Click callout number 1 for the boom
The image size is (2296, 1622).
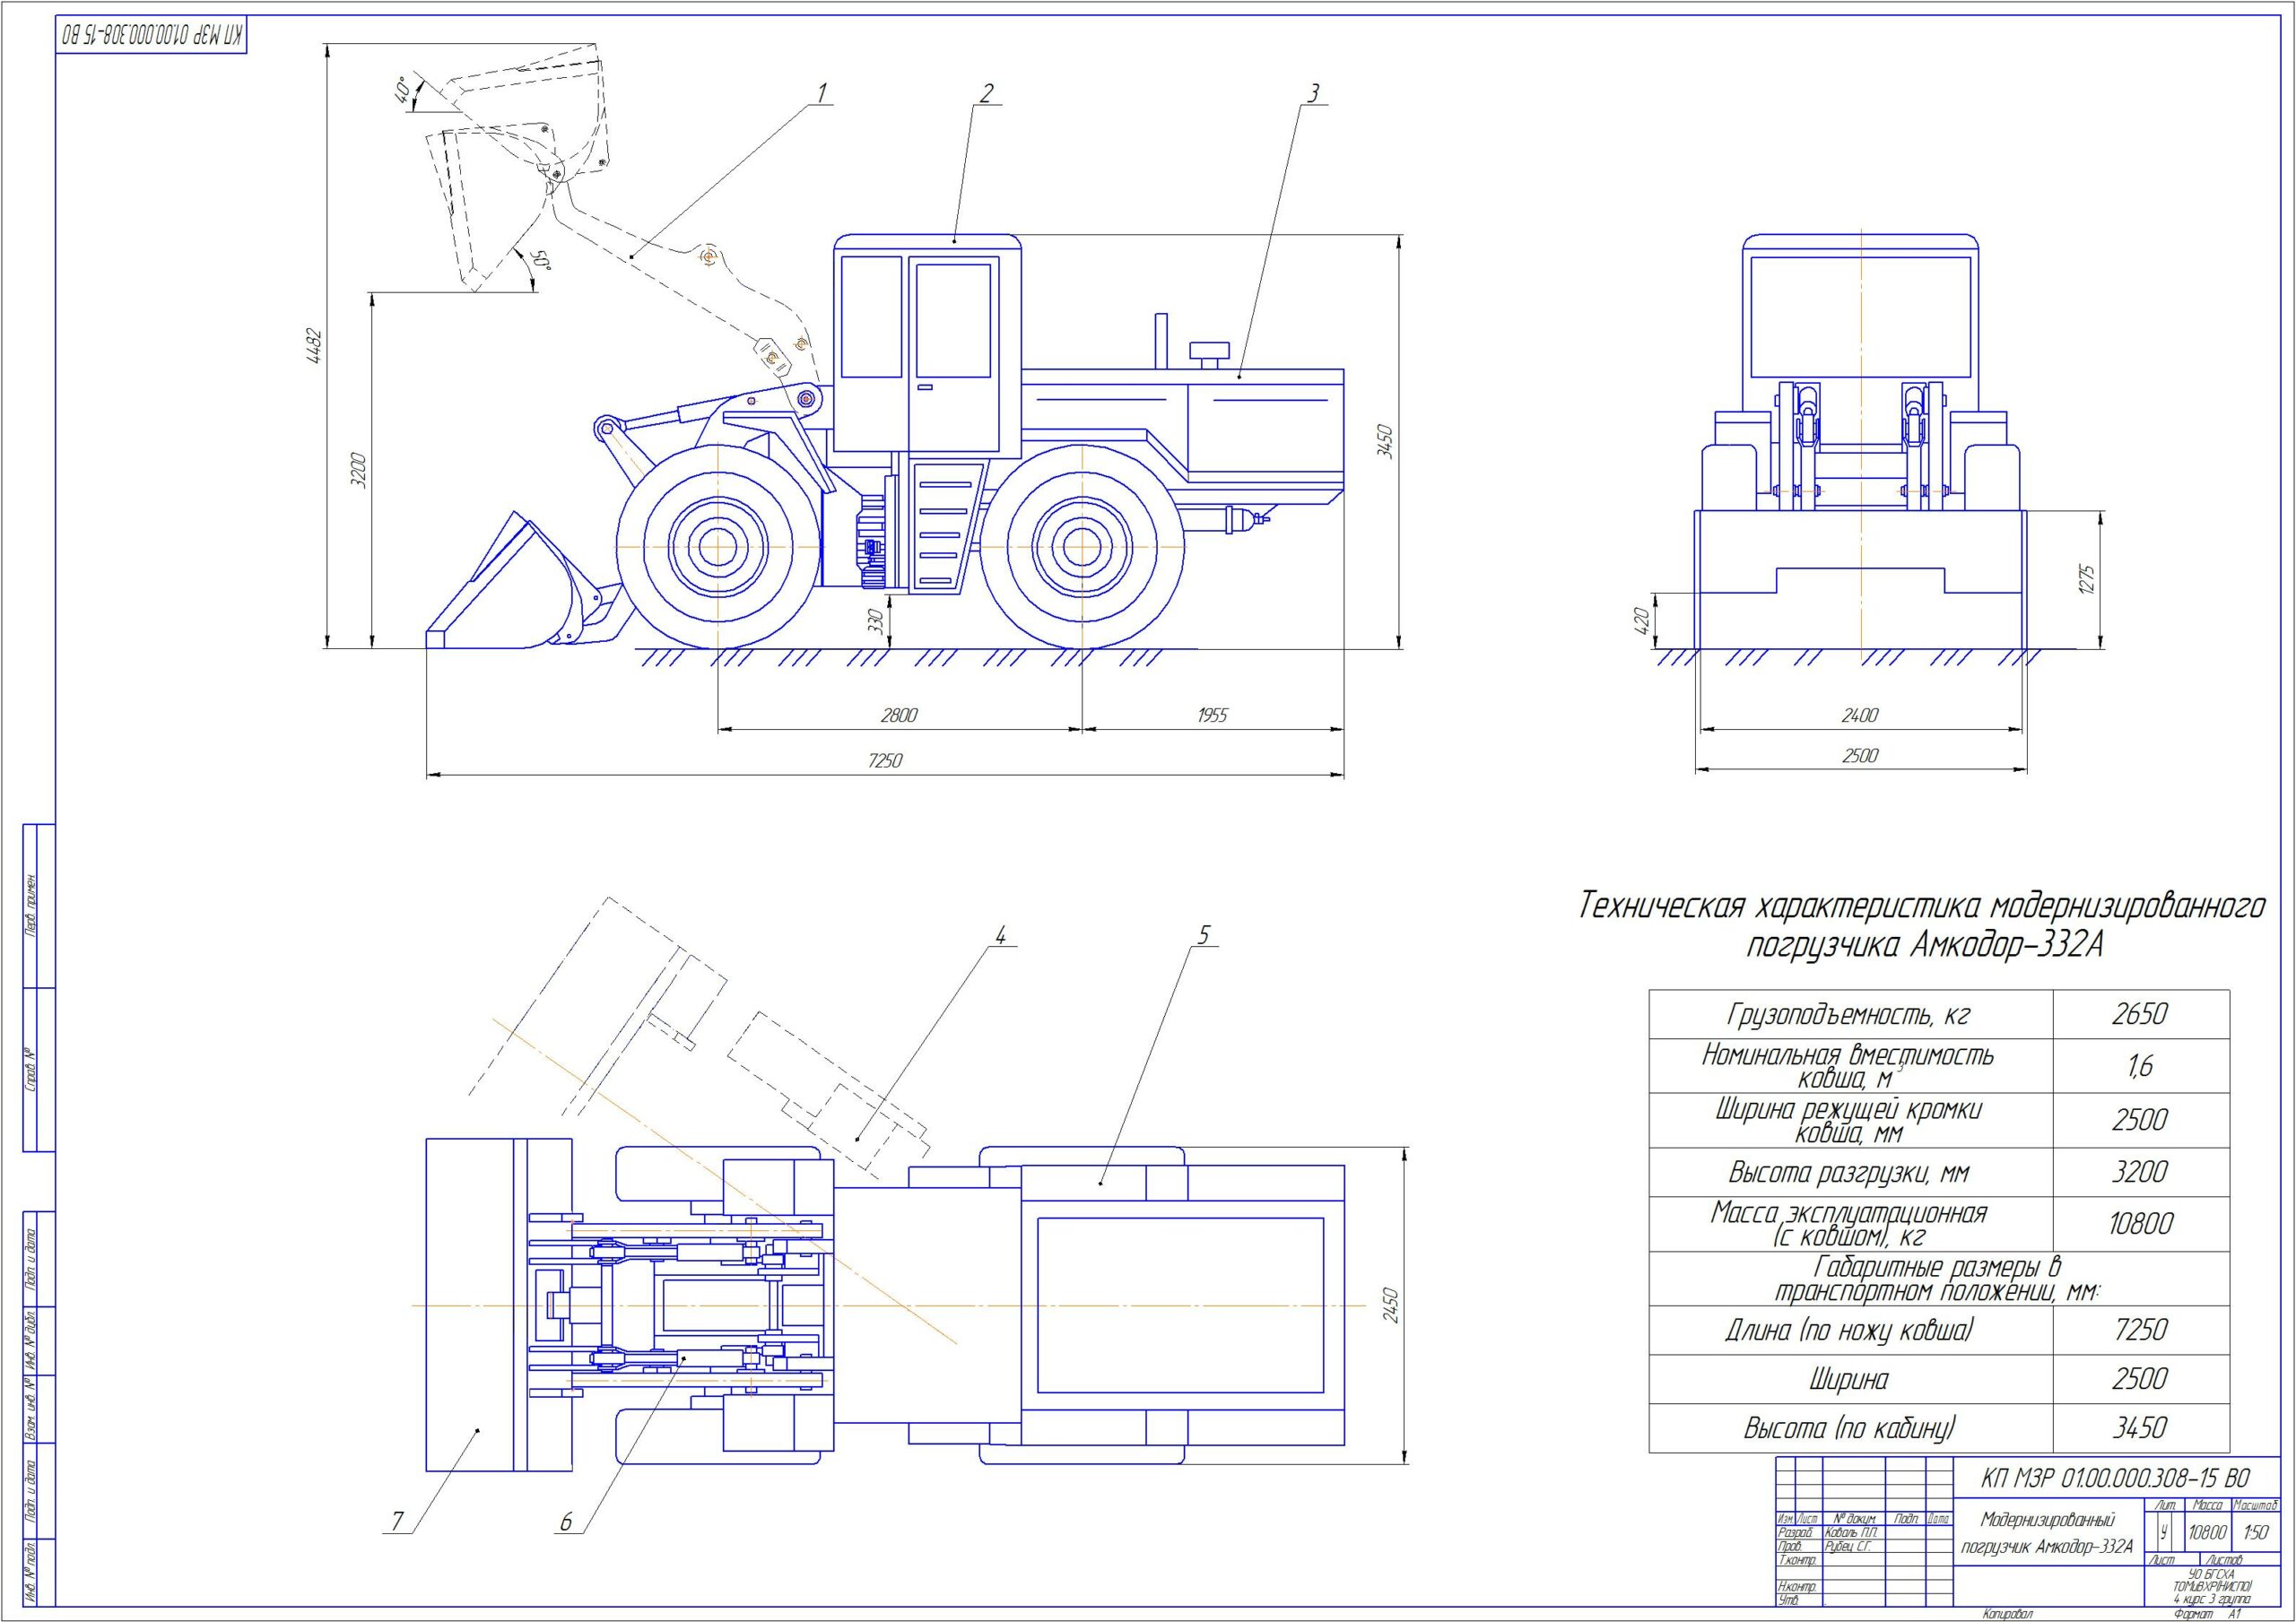823,93
